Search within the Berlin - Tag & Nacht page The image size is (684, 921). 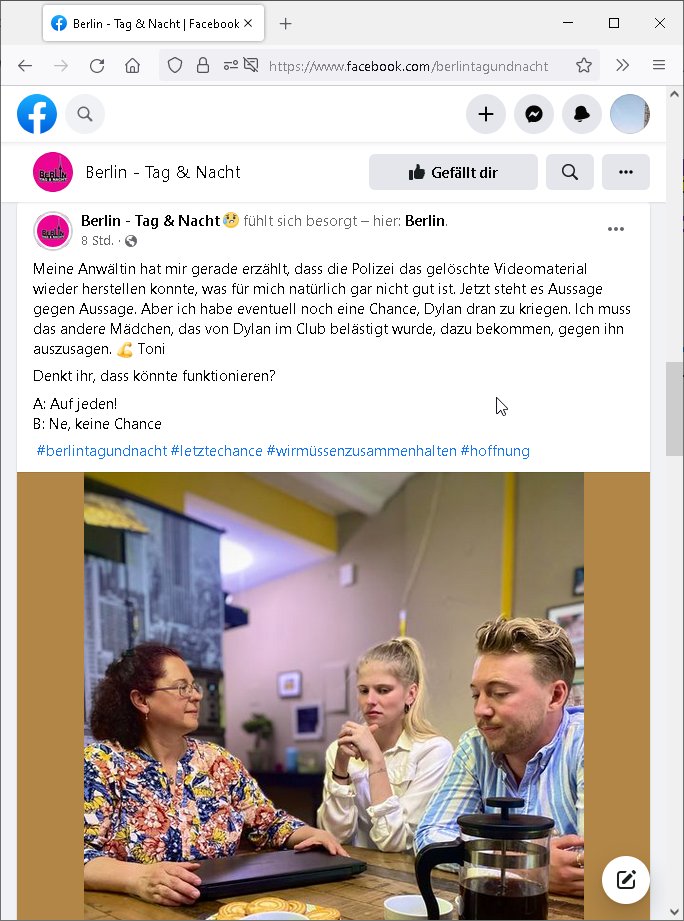(570, 172)
